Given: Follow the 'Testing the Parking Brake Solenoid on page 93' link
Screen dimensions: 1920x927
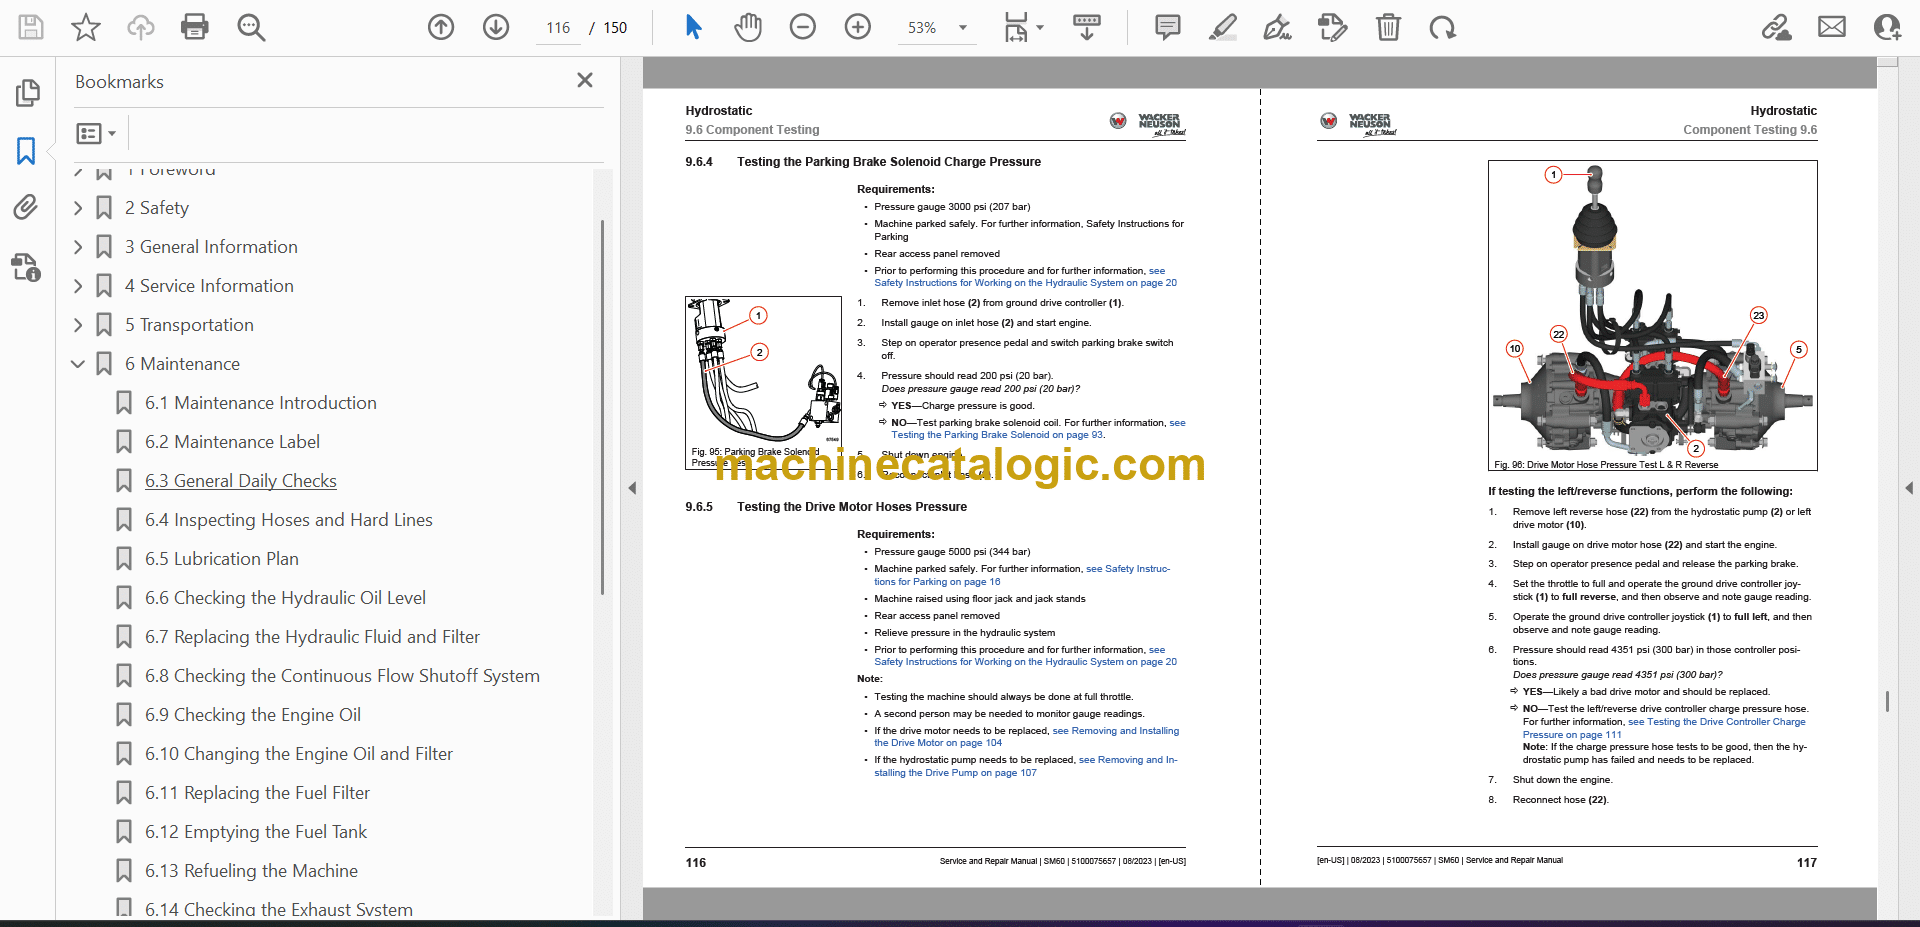Looking at the screenshot, I should point(997,435).
